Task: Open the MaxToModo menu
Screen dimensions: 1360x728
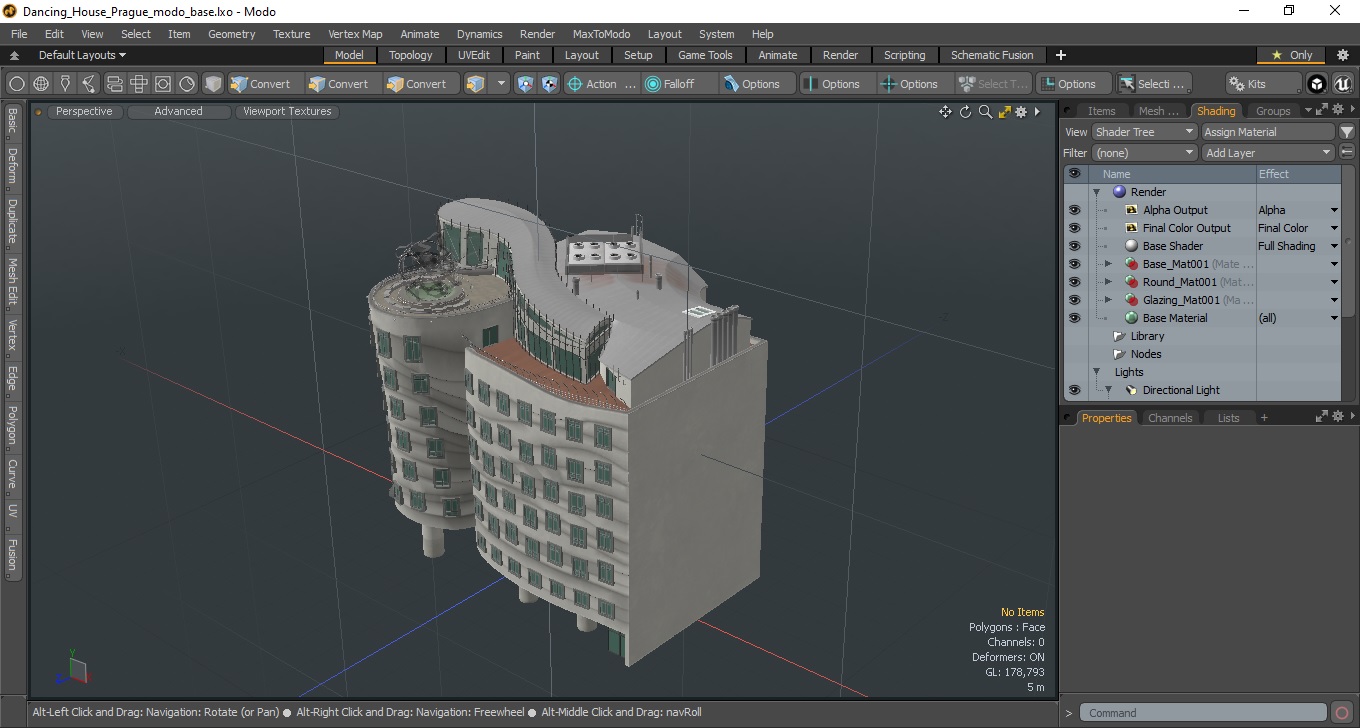Action: (601, 34)
